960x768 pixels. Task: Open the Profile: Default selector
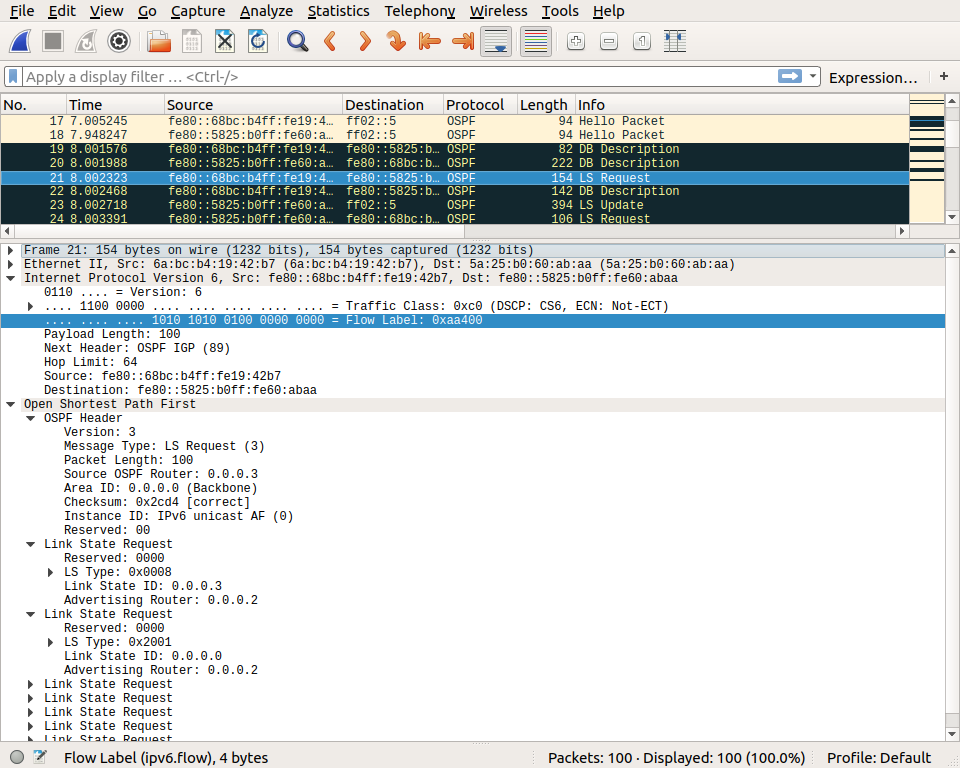[x=879, y=758]
